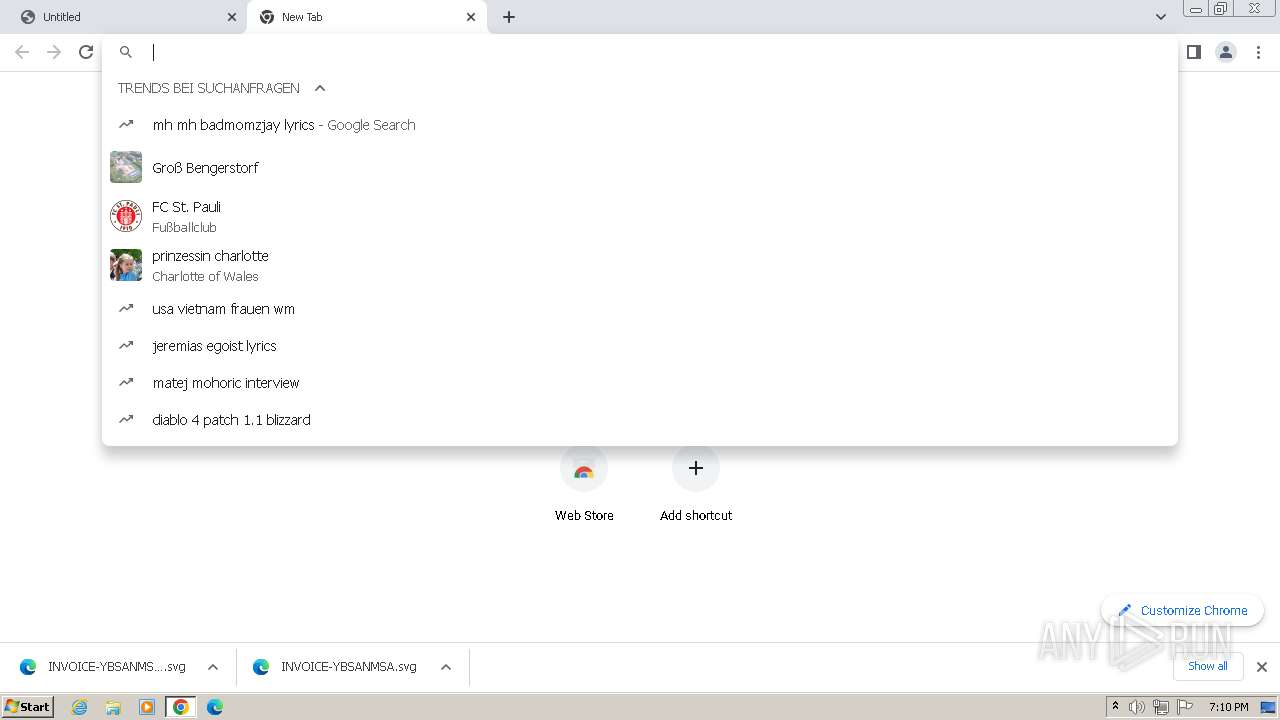The height and width of the screenshot is (720, 1280).
Task: Click the Chrome taskbar icon
Action: point(181,707)
